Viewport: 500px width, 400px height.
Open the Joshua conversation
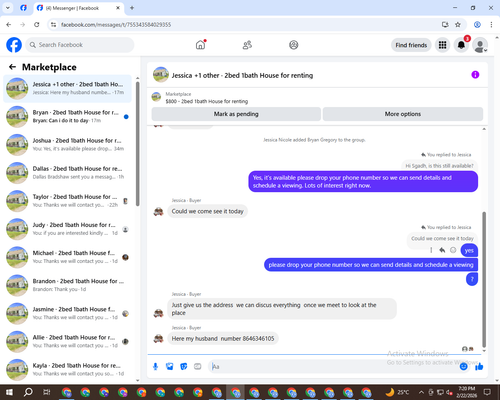point(67,145)
